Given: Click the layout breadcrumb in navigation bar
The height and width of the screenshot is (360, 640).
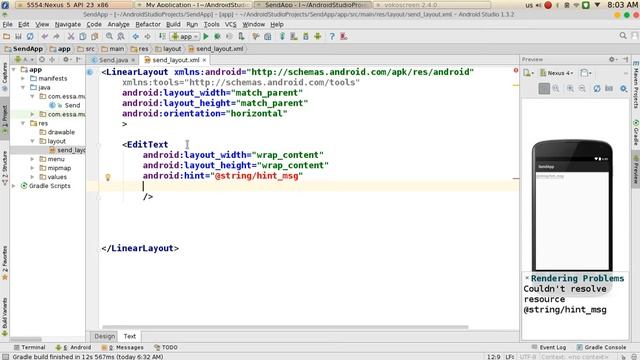Looking at the screenshot, I should point(168,49).
